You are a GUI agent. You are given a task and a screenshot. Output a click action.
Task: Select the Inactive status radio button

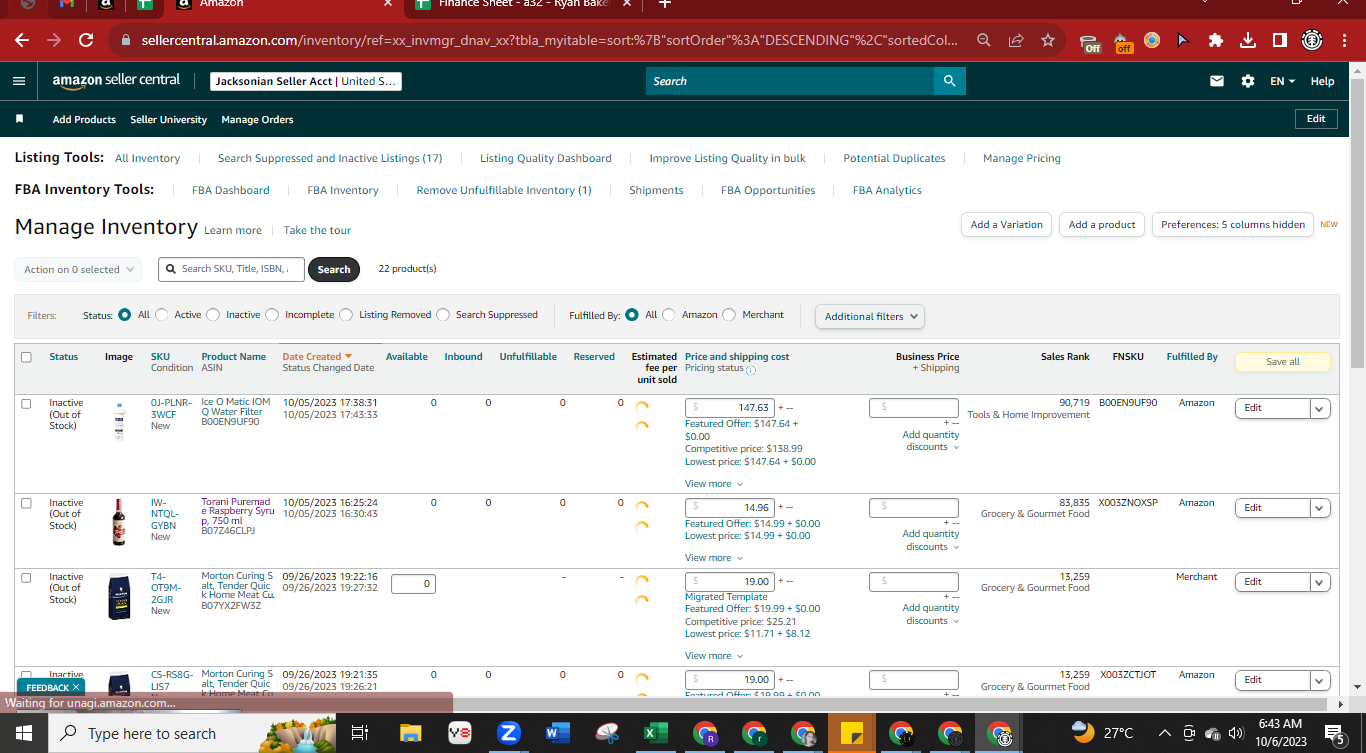point(213,314)
